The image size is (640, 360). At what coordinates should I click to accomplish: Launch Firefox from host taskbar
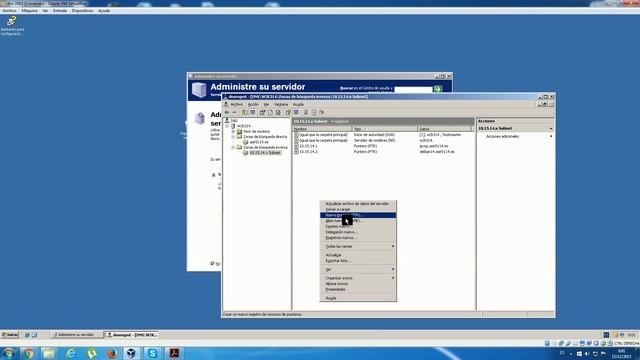[x=112, y=353]
